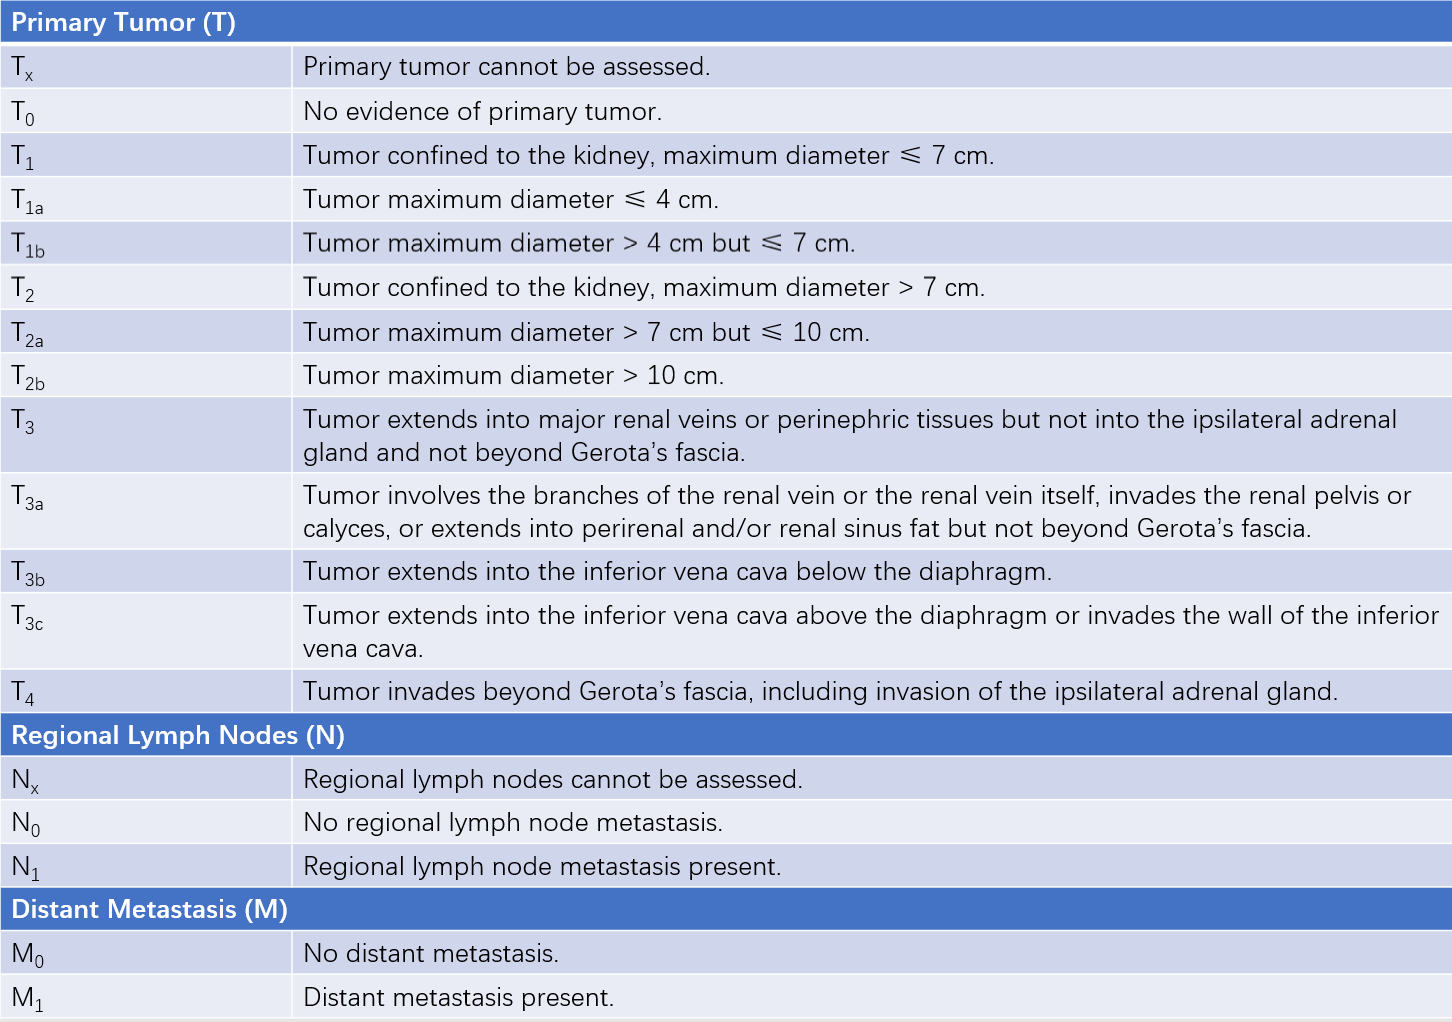Click the T3b inferior vena cava description

[x=678, y=572]
